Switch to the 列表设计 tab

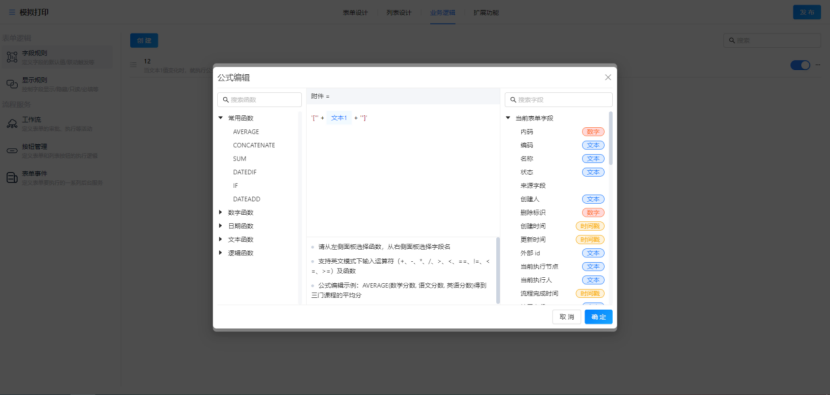pyautogui.click(x=399, y=12)
